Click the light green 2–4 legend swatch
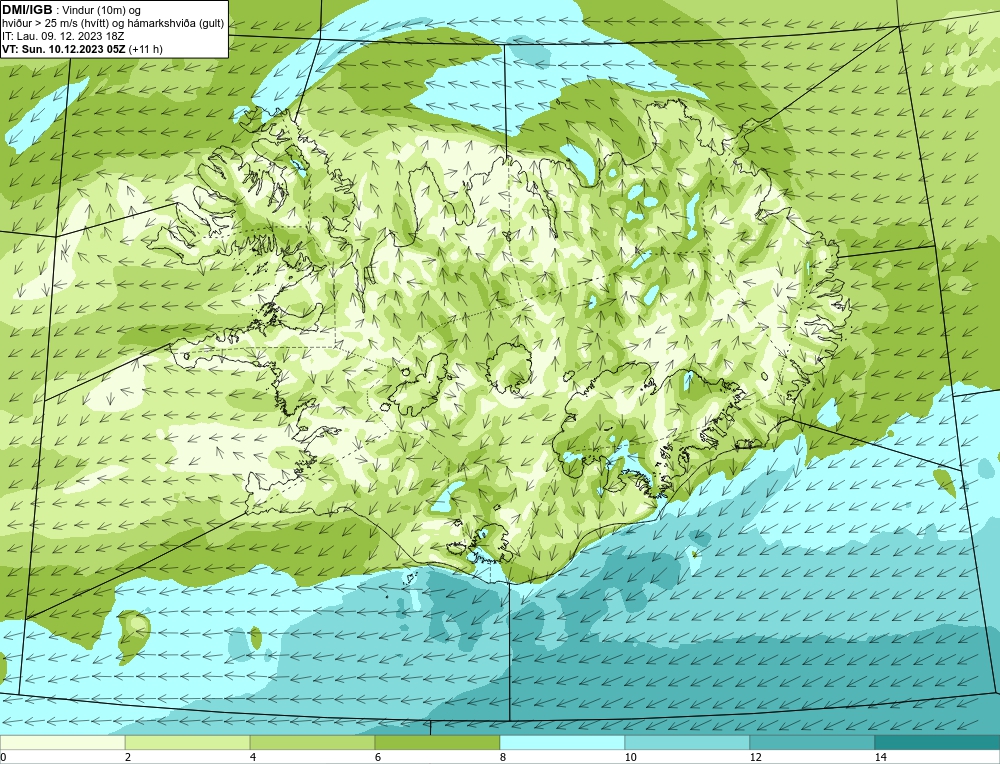Viewport: 1000px width, 764px height. (x=188, y=742)
